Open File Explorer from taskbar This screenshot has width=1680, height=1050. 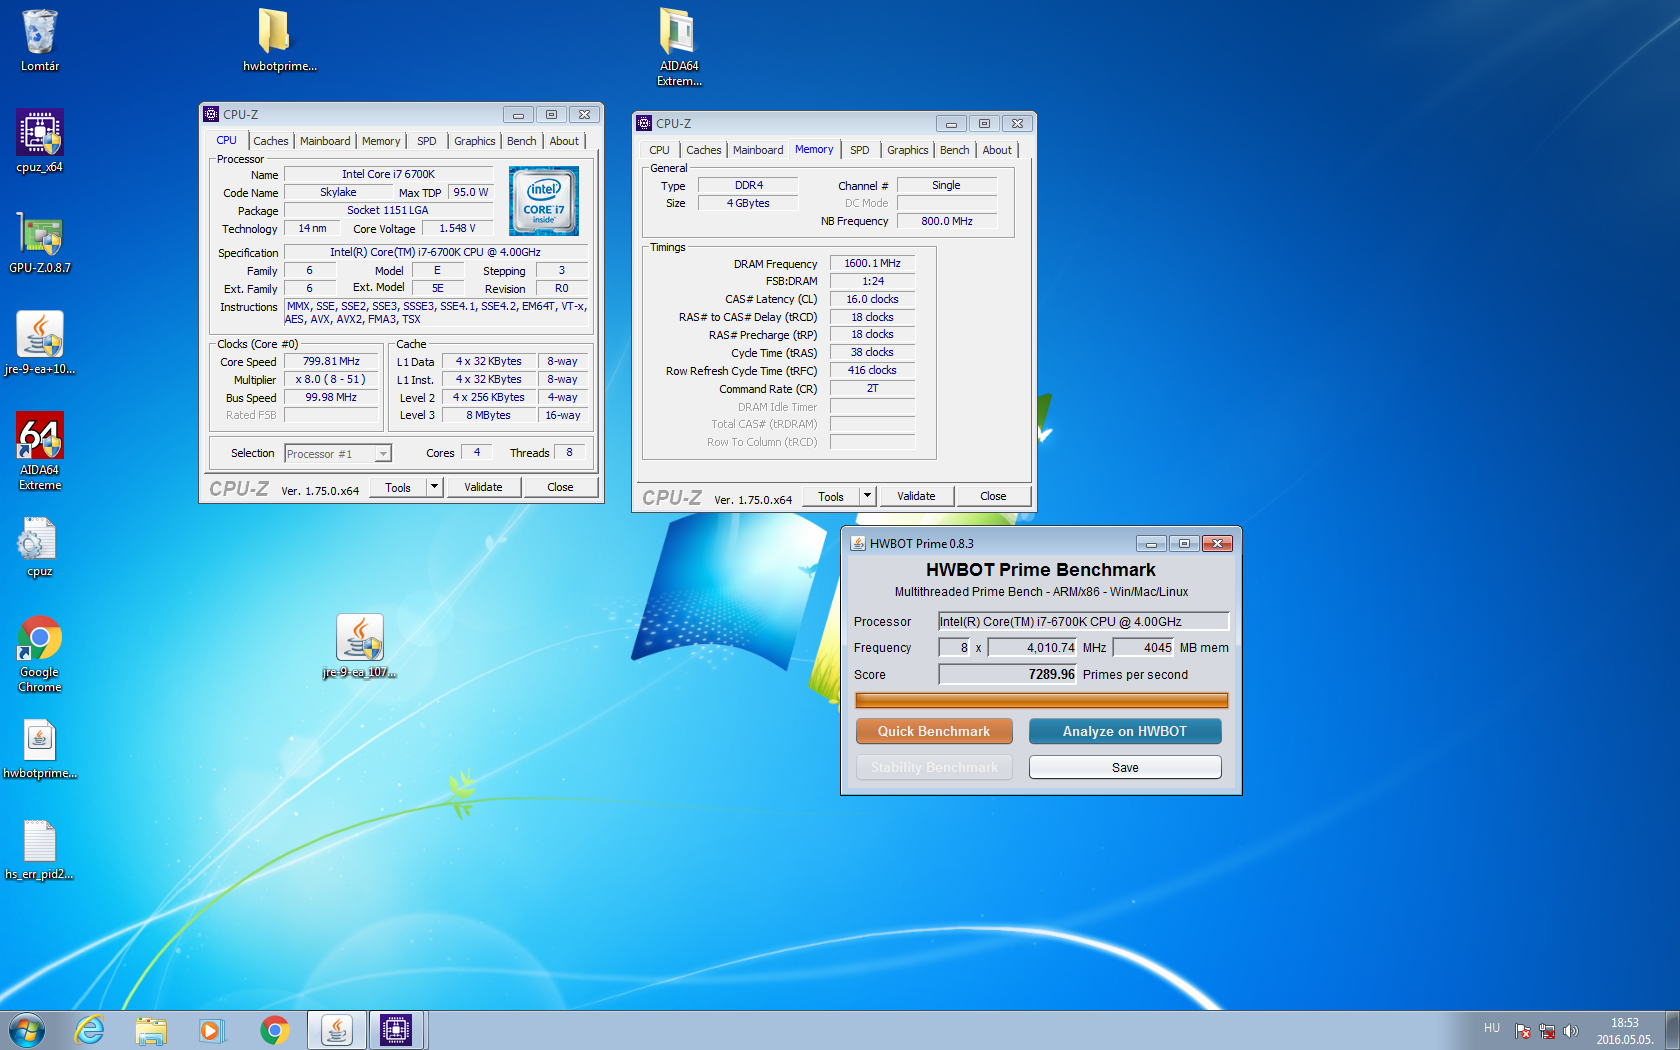pyautogui.click(x=151, y=1030)
